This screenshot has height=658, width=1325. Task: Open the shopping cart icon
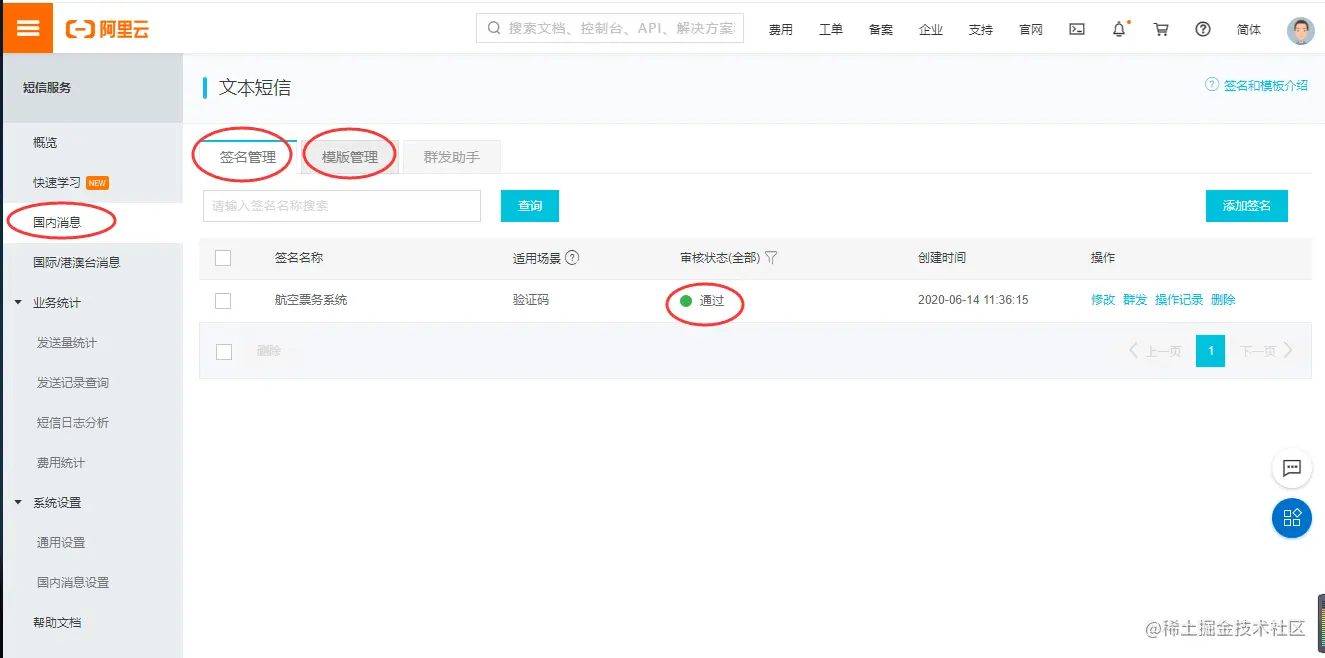1161,29
